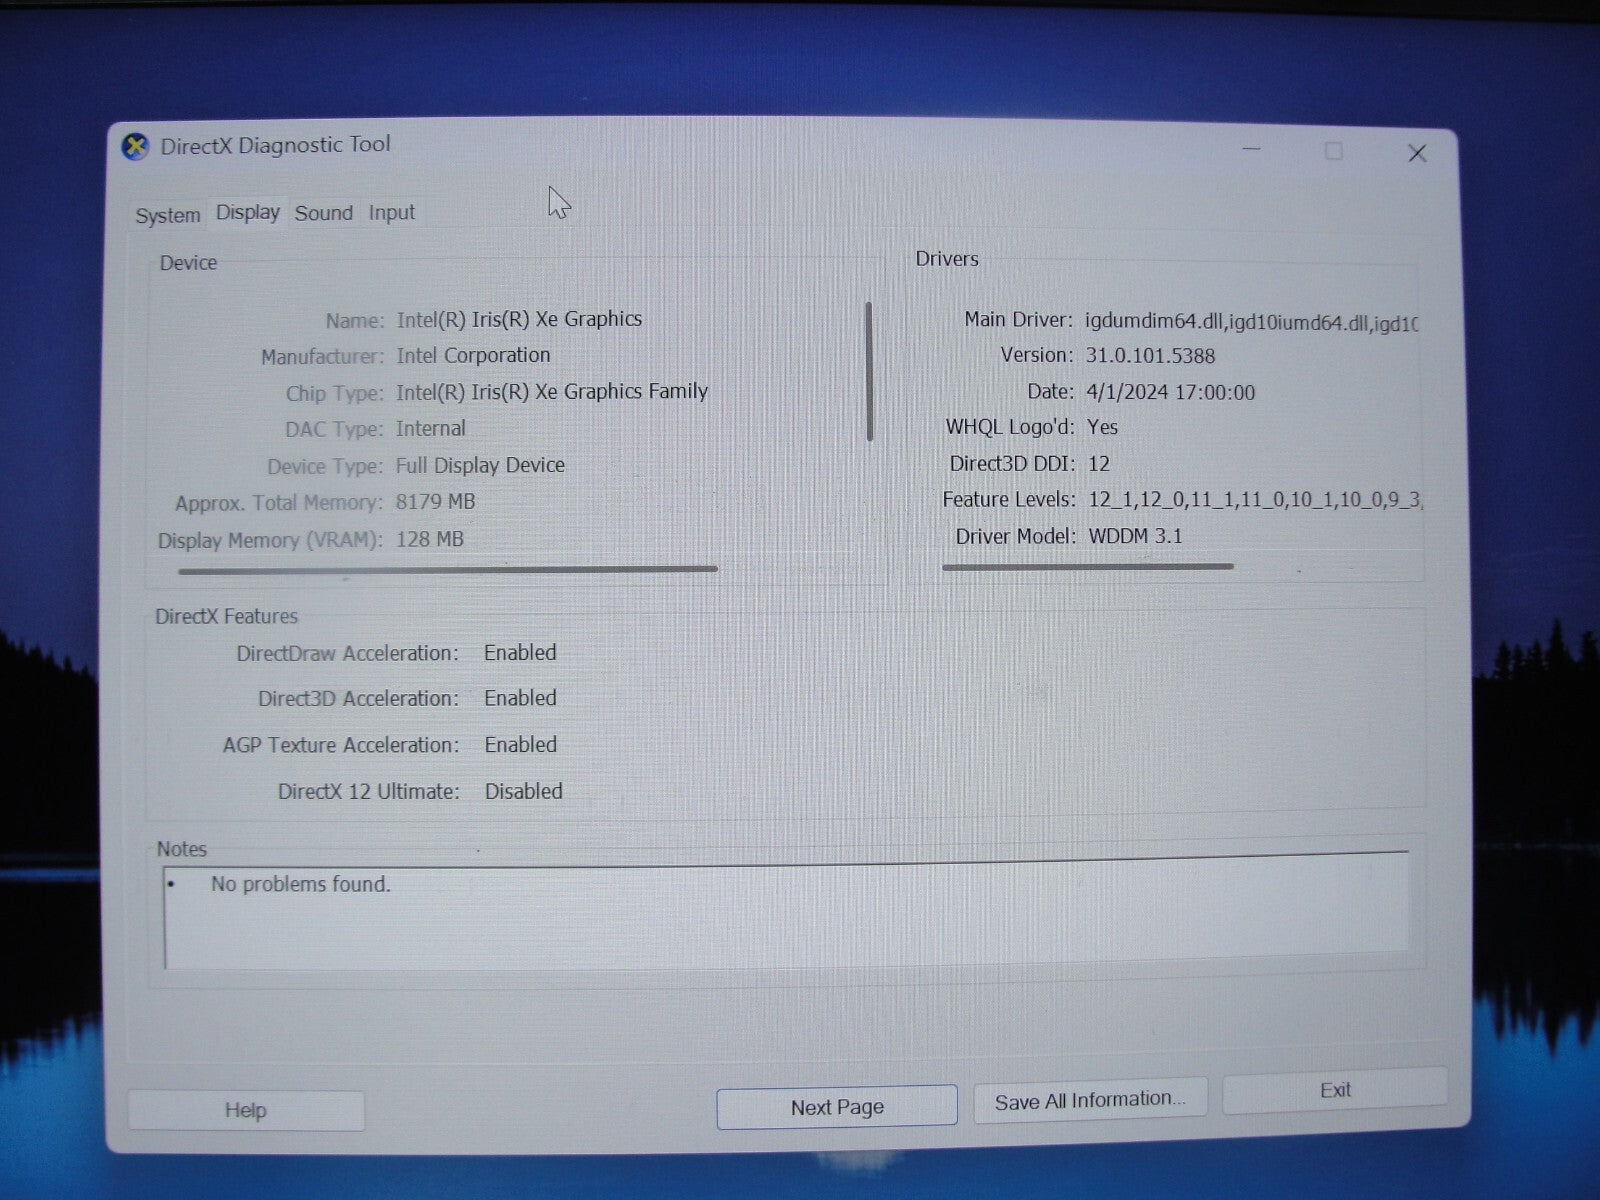The image size is (1600, 1200).
Task: Click the Next Page button
Action: tap(836, 1107)
